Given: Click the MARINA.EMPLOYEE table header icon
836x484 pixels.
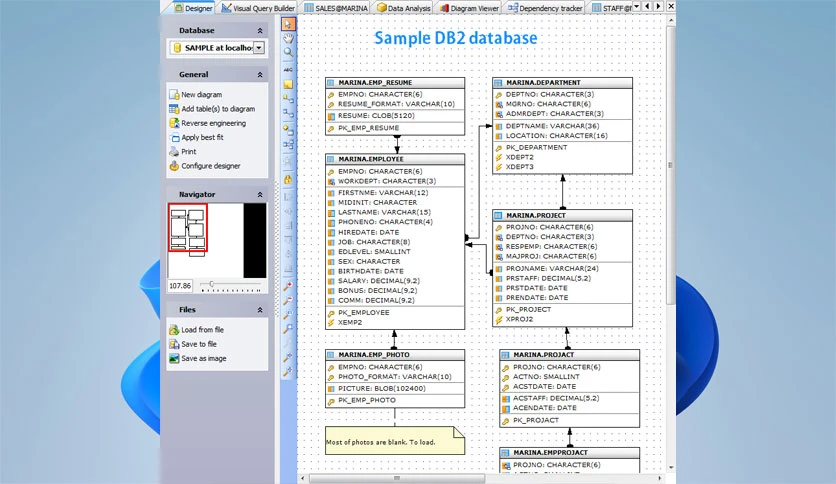Looking at the screenshot, I should [x=331, y=159].
